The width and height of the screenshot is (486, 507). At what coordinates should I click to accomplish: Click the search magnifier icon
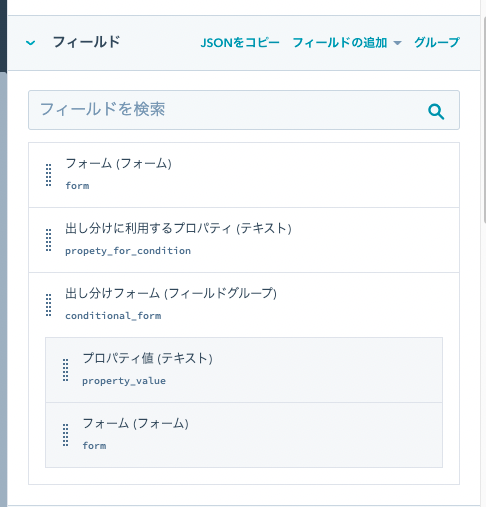pyautogui.click(x=436, y=111)
